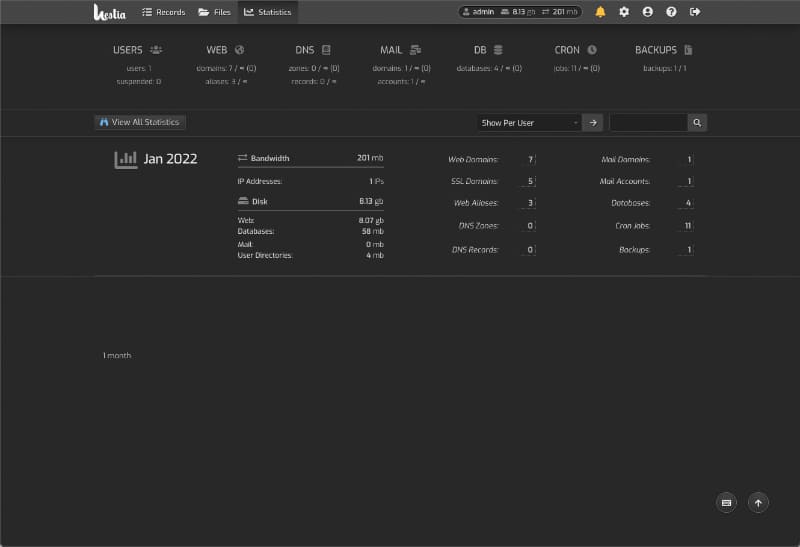800x547 pixels.
Task: Go to the CRON section
Action: (x=567, y=50)
